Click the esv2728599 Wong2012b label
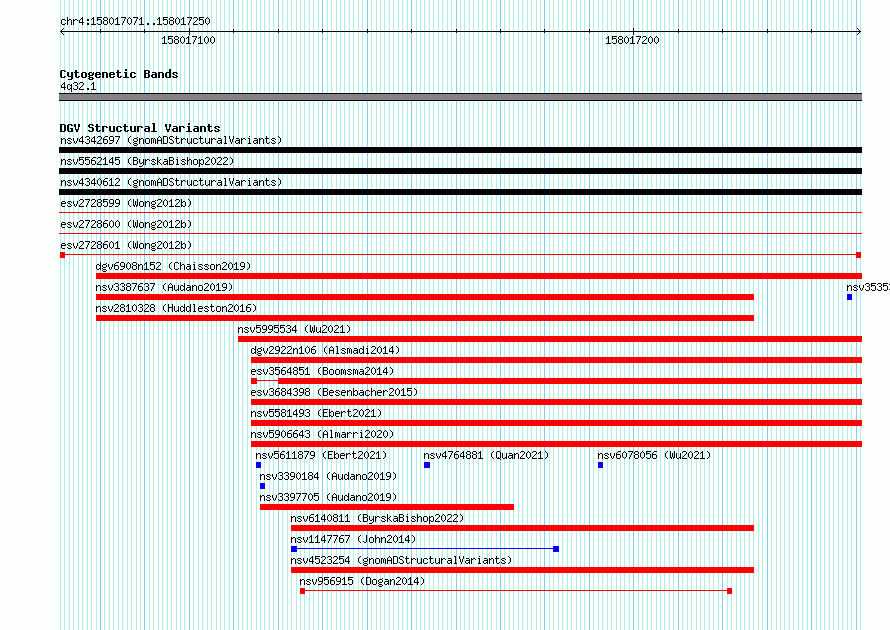This screenshot has width=890, height=630. coord(126,203)
